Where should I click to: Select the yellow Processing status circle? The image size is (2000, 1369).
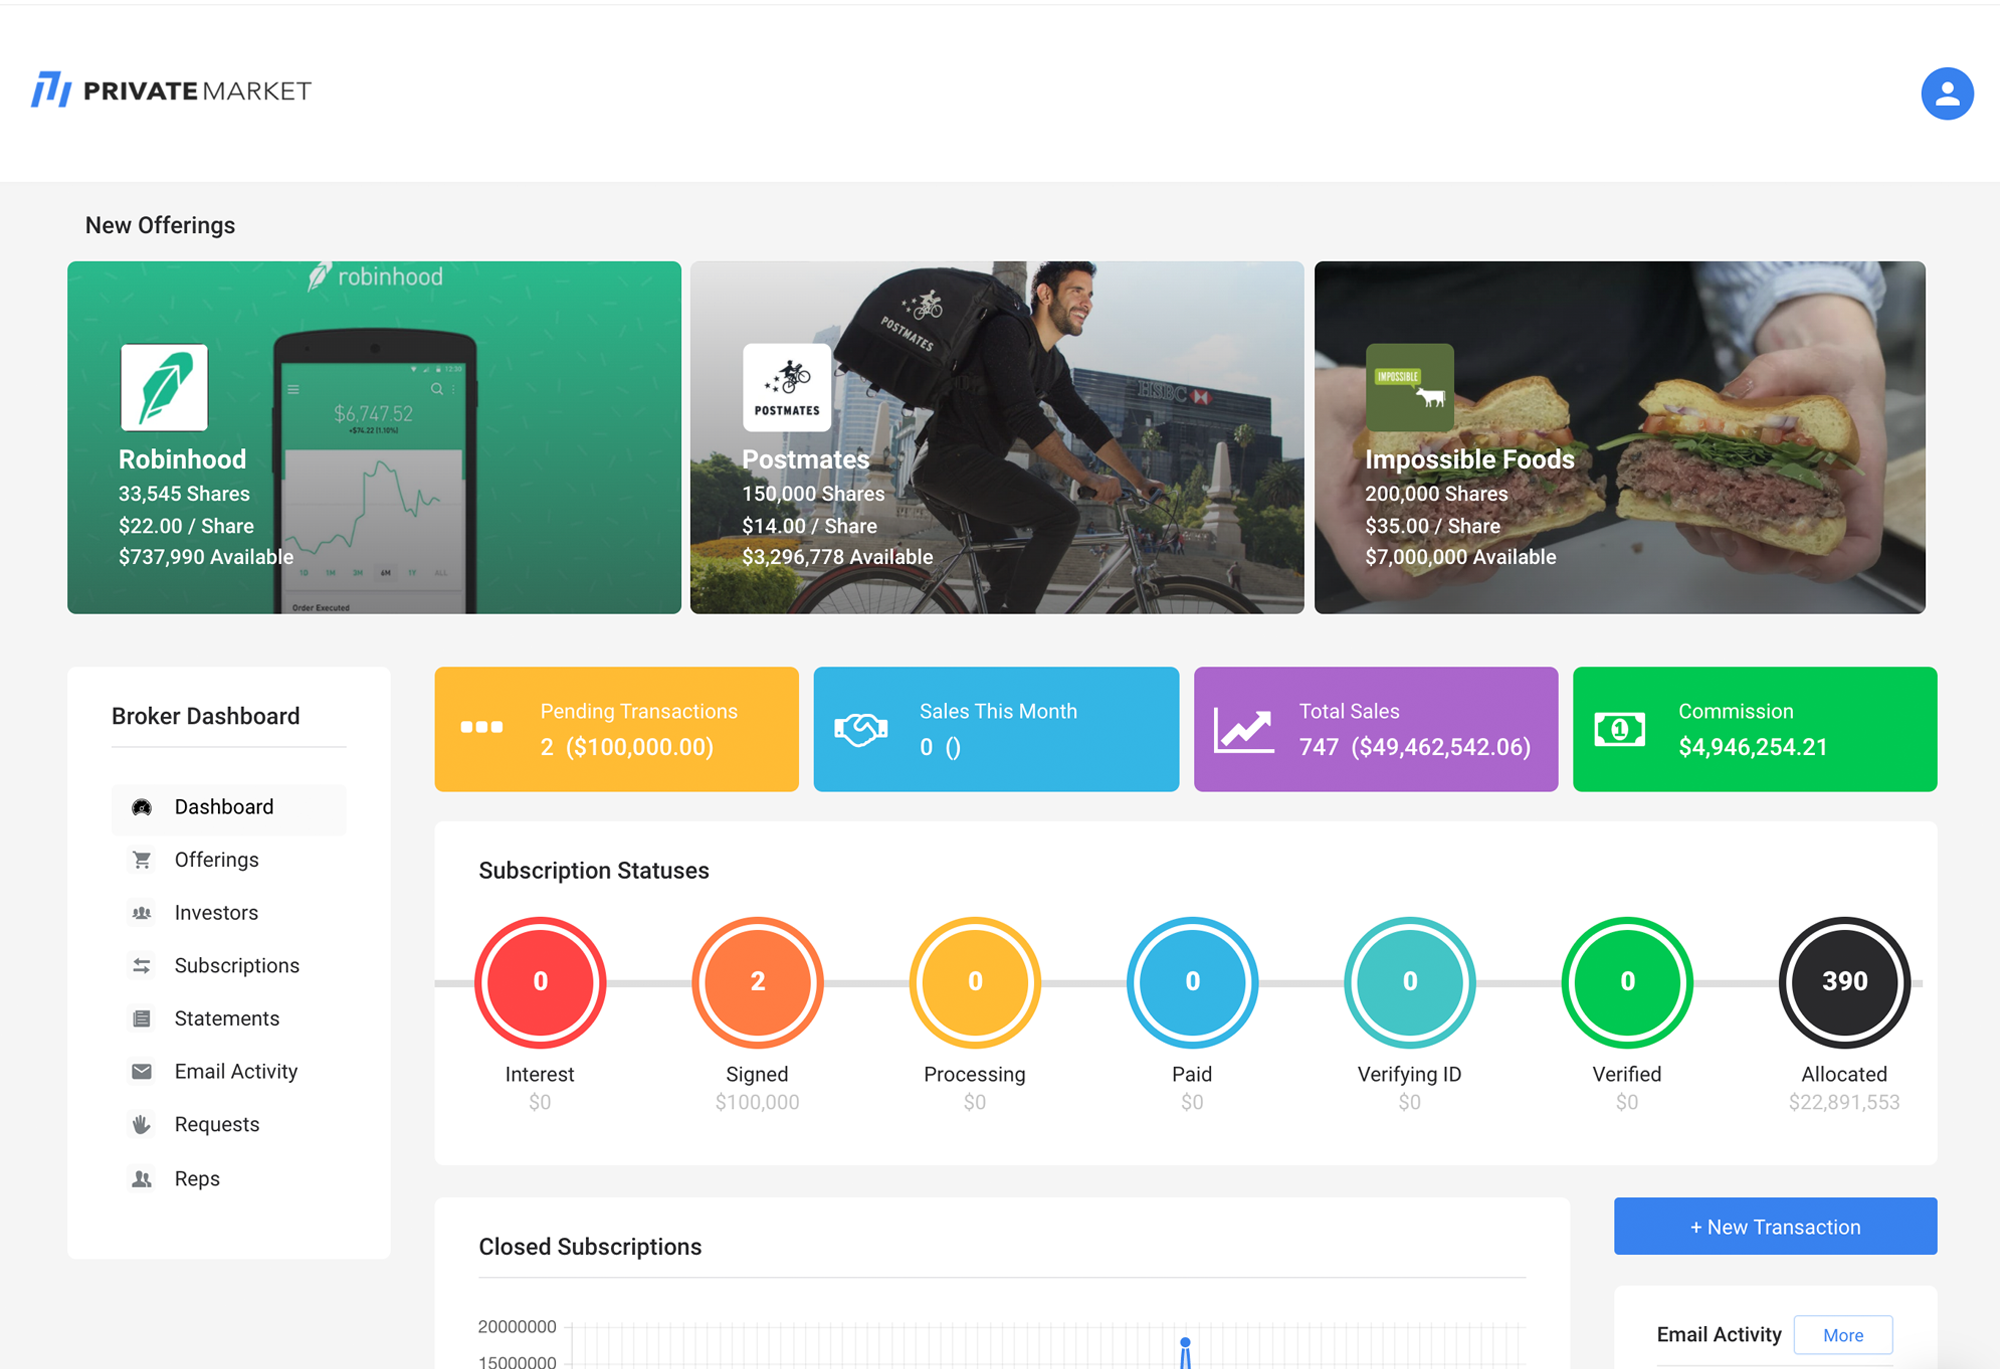tap(975, 982)
